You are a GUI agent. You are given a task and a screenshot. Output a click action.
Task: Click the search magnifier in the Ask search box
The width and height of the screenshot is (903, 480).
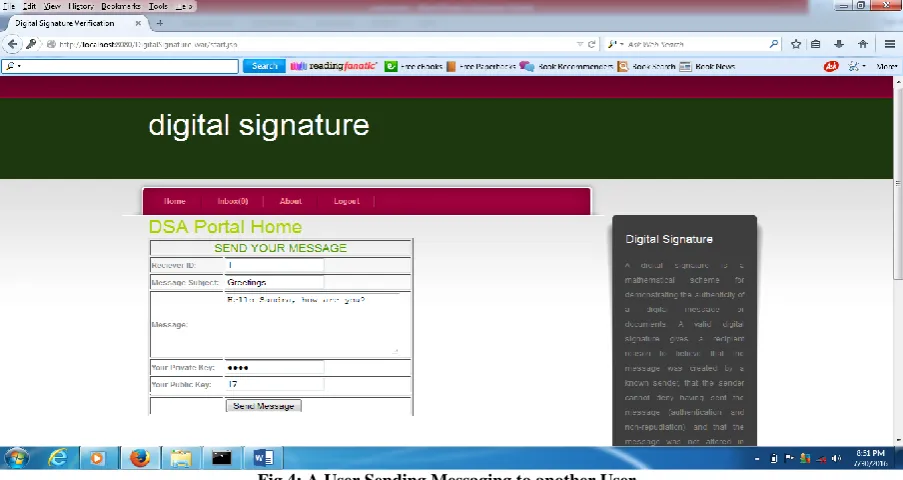[x=773, y=44]
